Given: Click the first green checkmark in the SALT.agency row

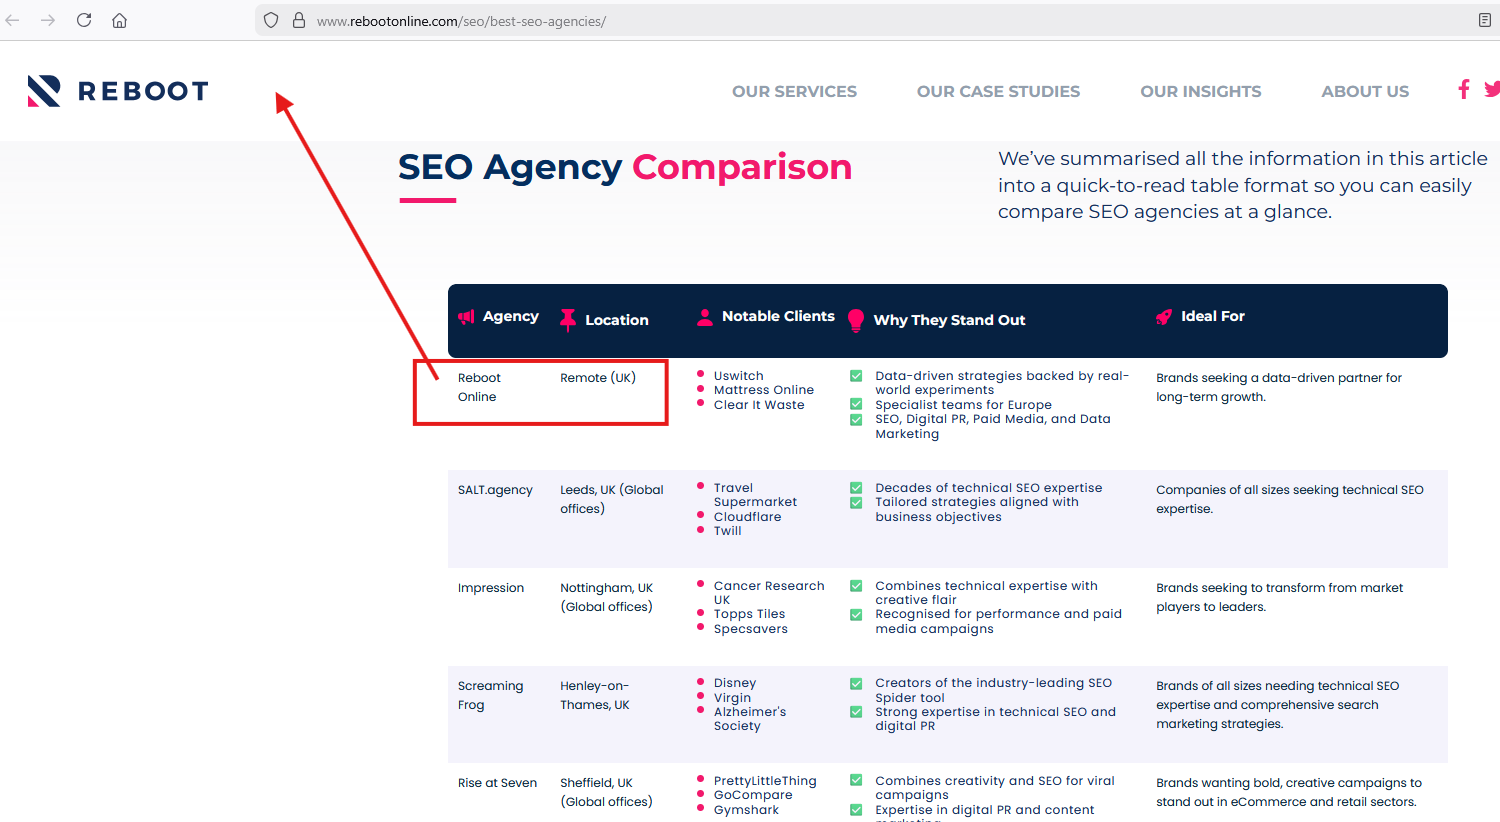Looking at the screenshot, I should pos(856,488).
